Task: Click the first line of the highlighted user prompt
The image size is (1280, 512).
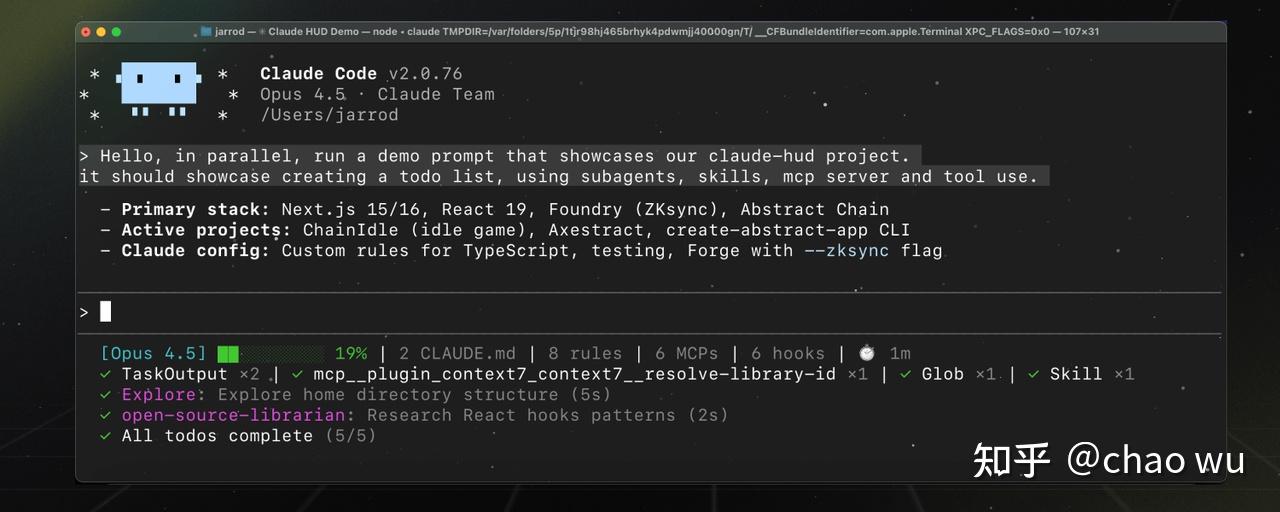Action: click(500, 156)
